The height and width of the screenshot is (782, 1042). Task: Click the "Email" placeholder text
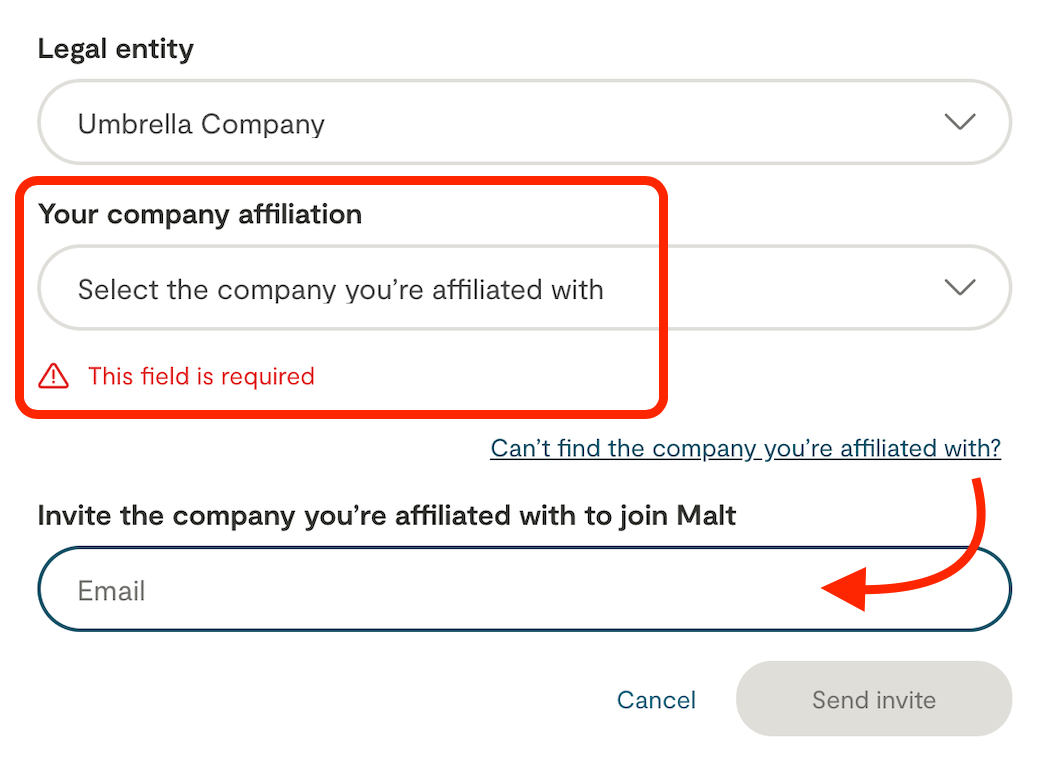click(x=112, y=591)
